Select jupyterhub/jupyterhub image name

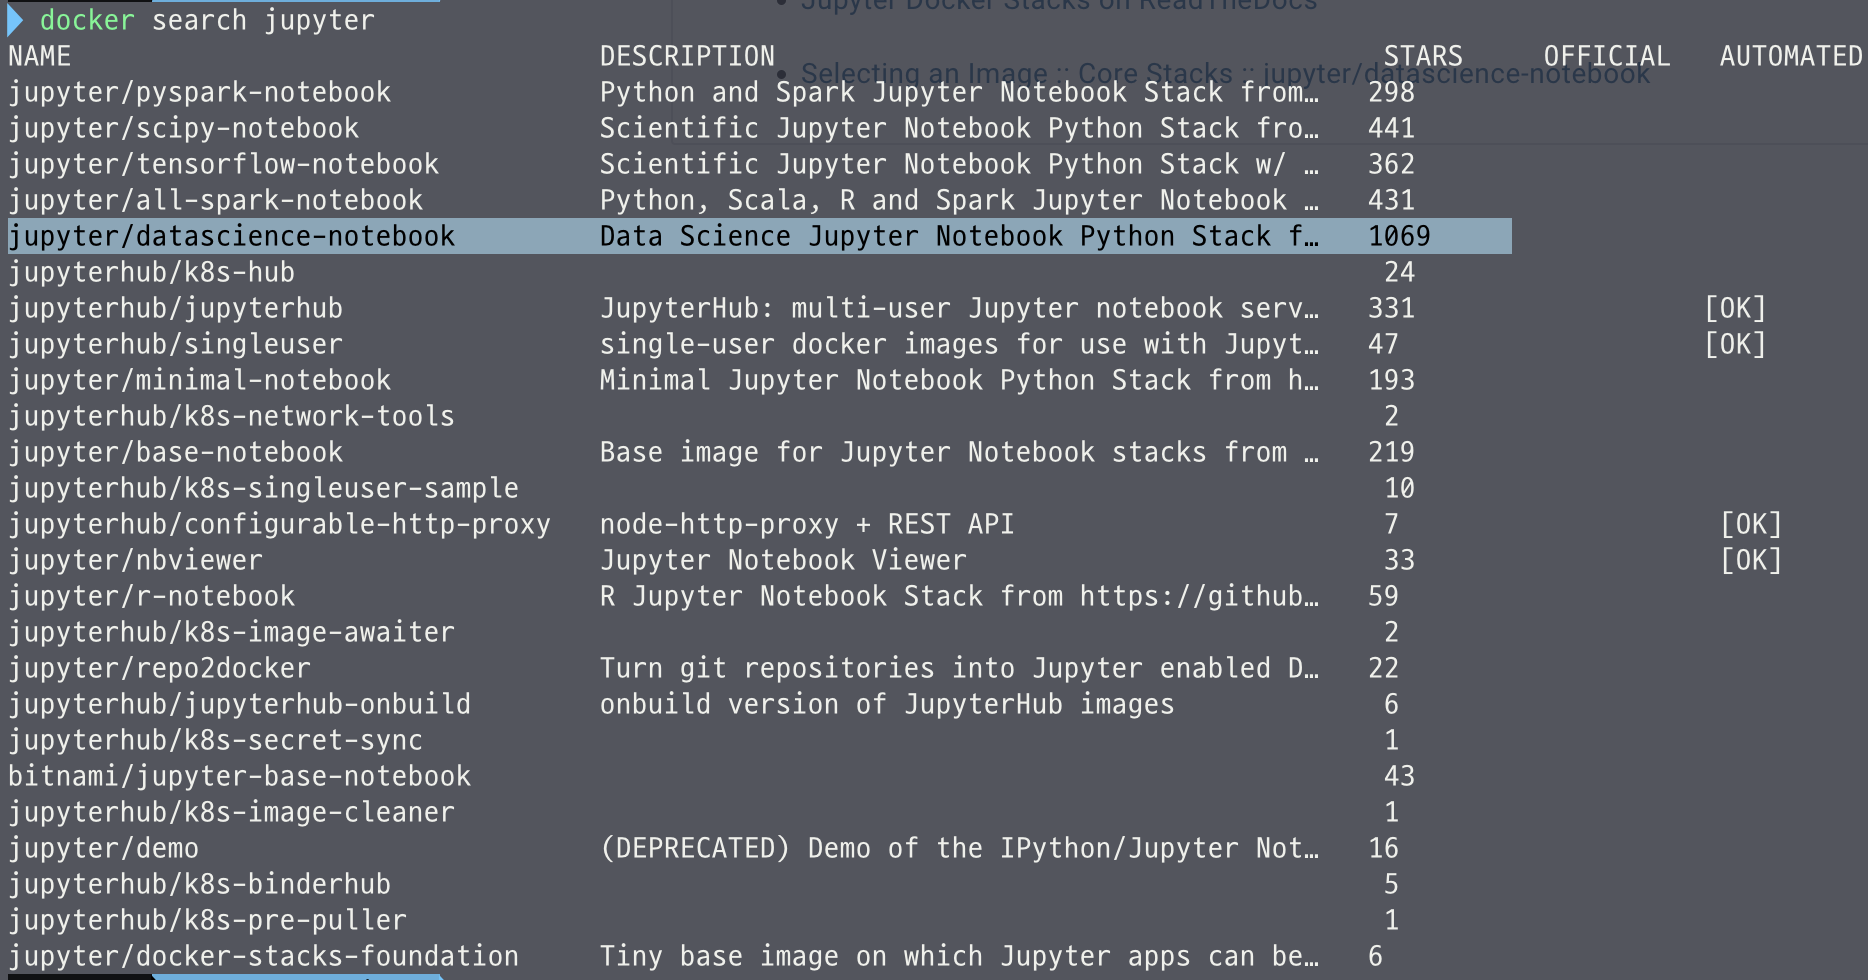(x=175, y=308)
